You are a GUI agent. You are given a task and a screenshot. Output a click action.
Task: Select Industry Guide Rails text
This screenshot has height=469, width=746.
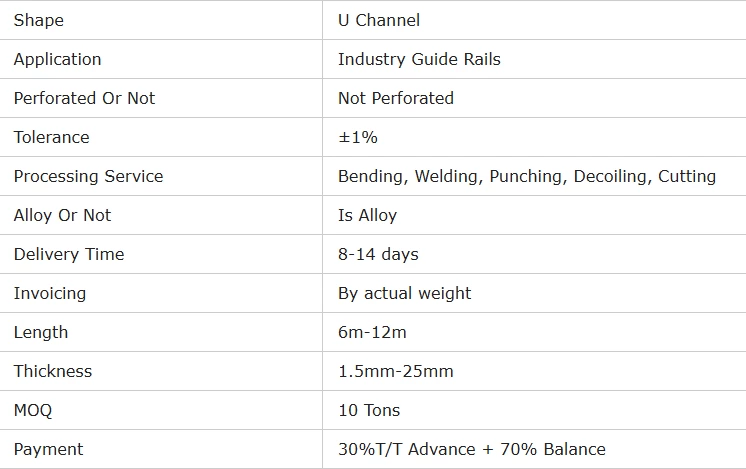[419, 59]
